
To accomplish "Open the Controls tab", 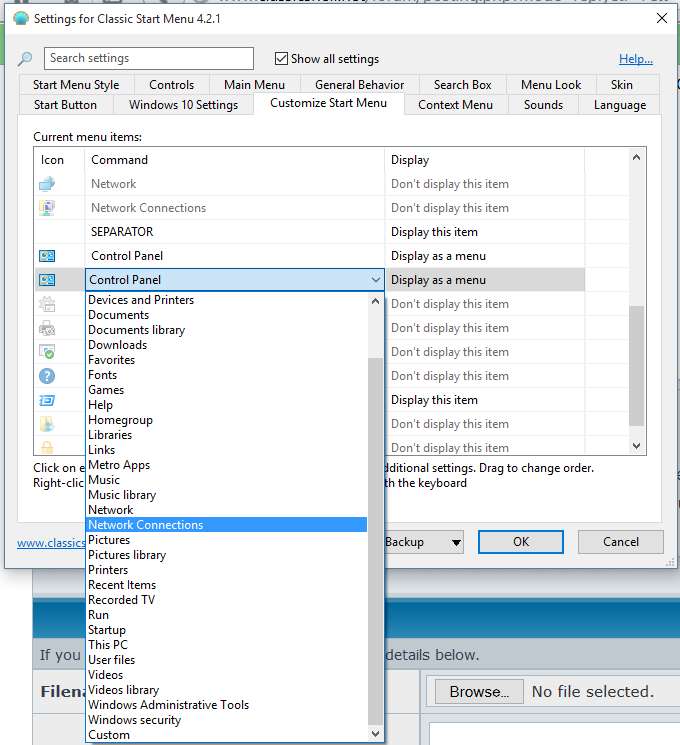I will click(172, 85).
